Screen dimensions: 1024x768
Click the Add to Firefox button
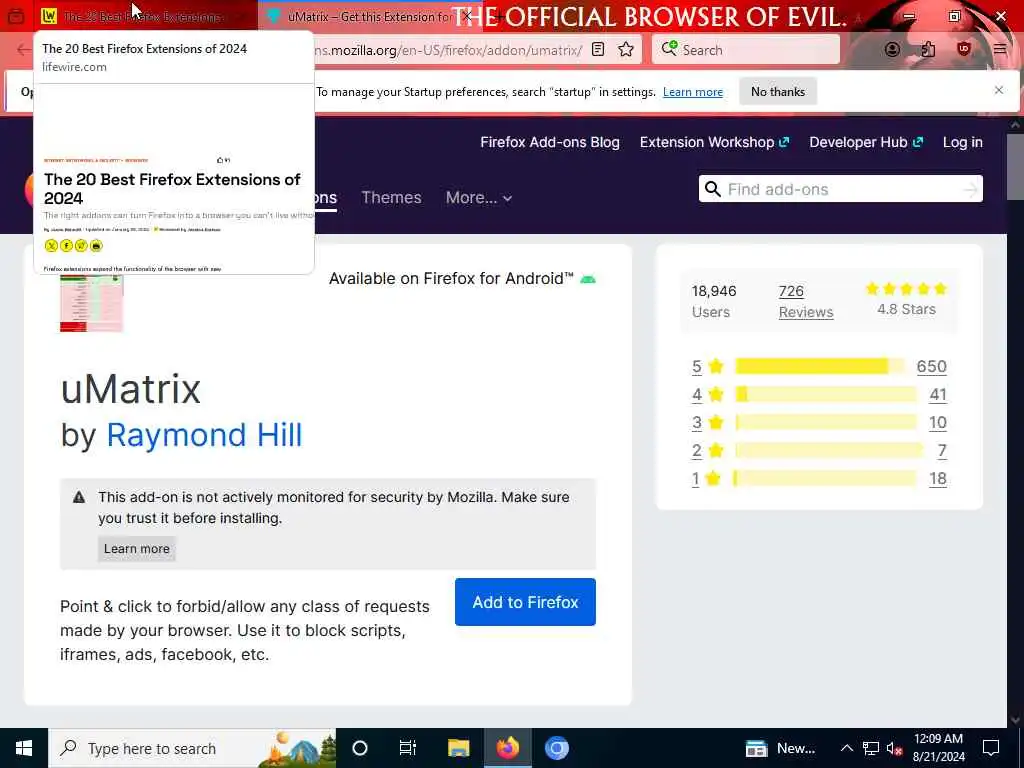click(525, 601)
